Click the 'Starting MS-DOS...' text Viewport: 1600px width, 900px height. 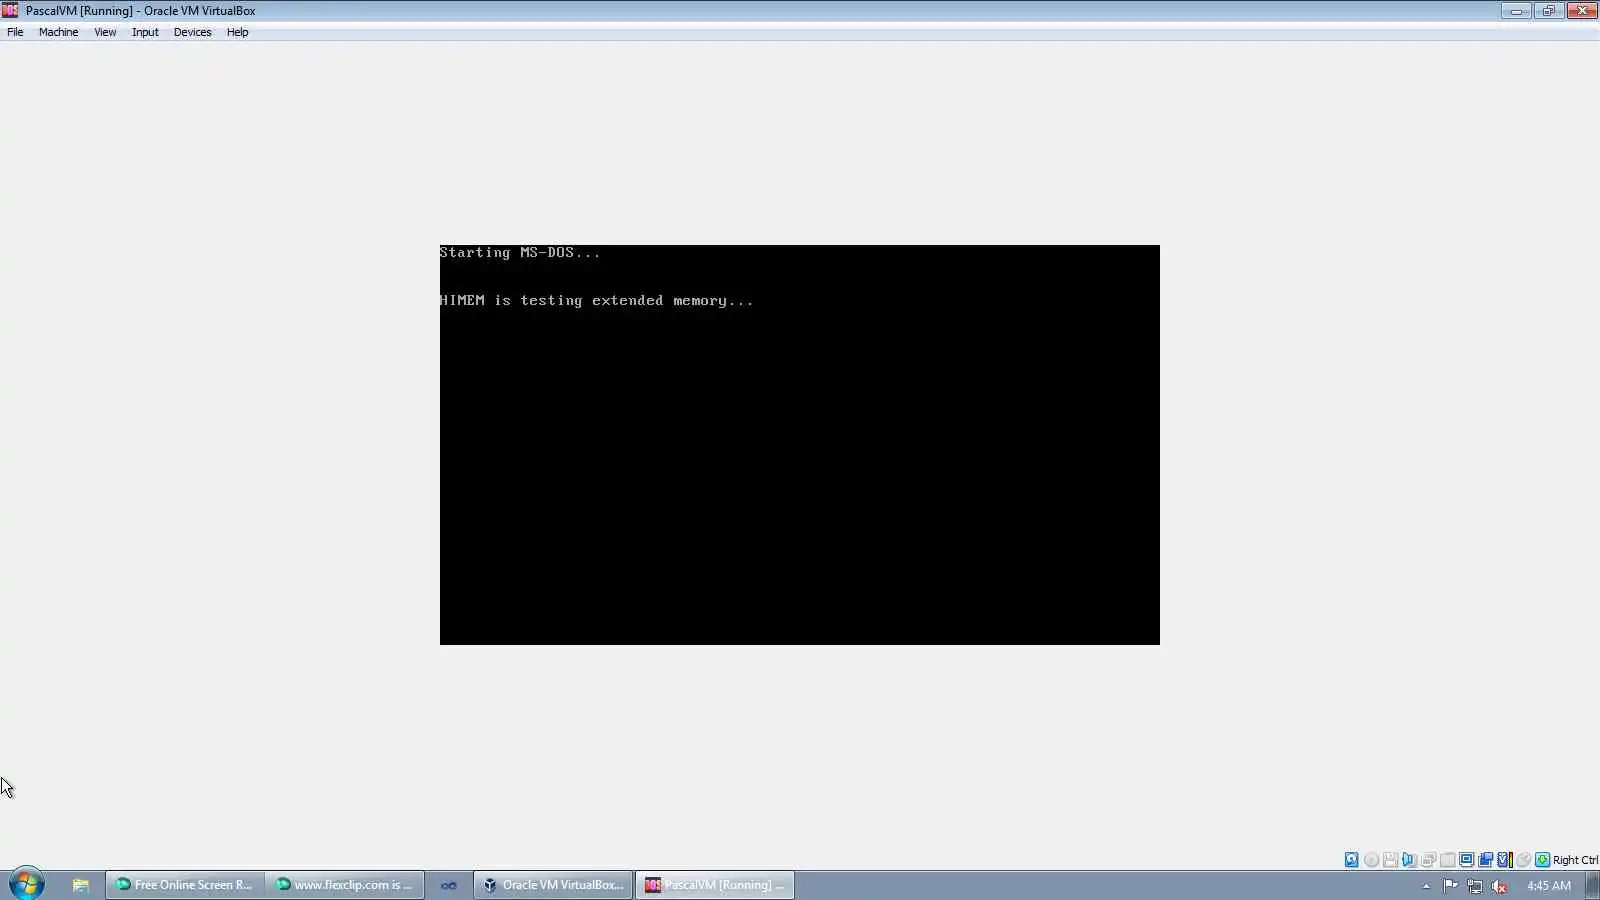click(x=520, y=253)
